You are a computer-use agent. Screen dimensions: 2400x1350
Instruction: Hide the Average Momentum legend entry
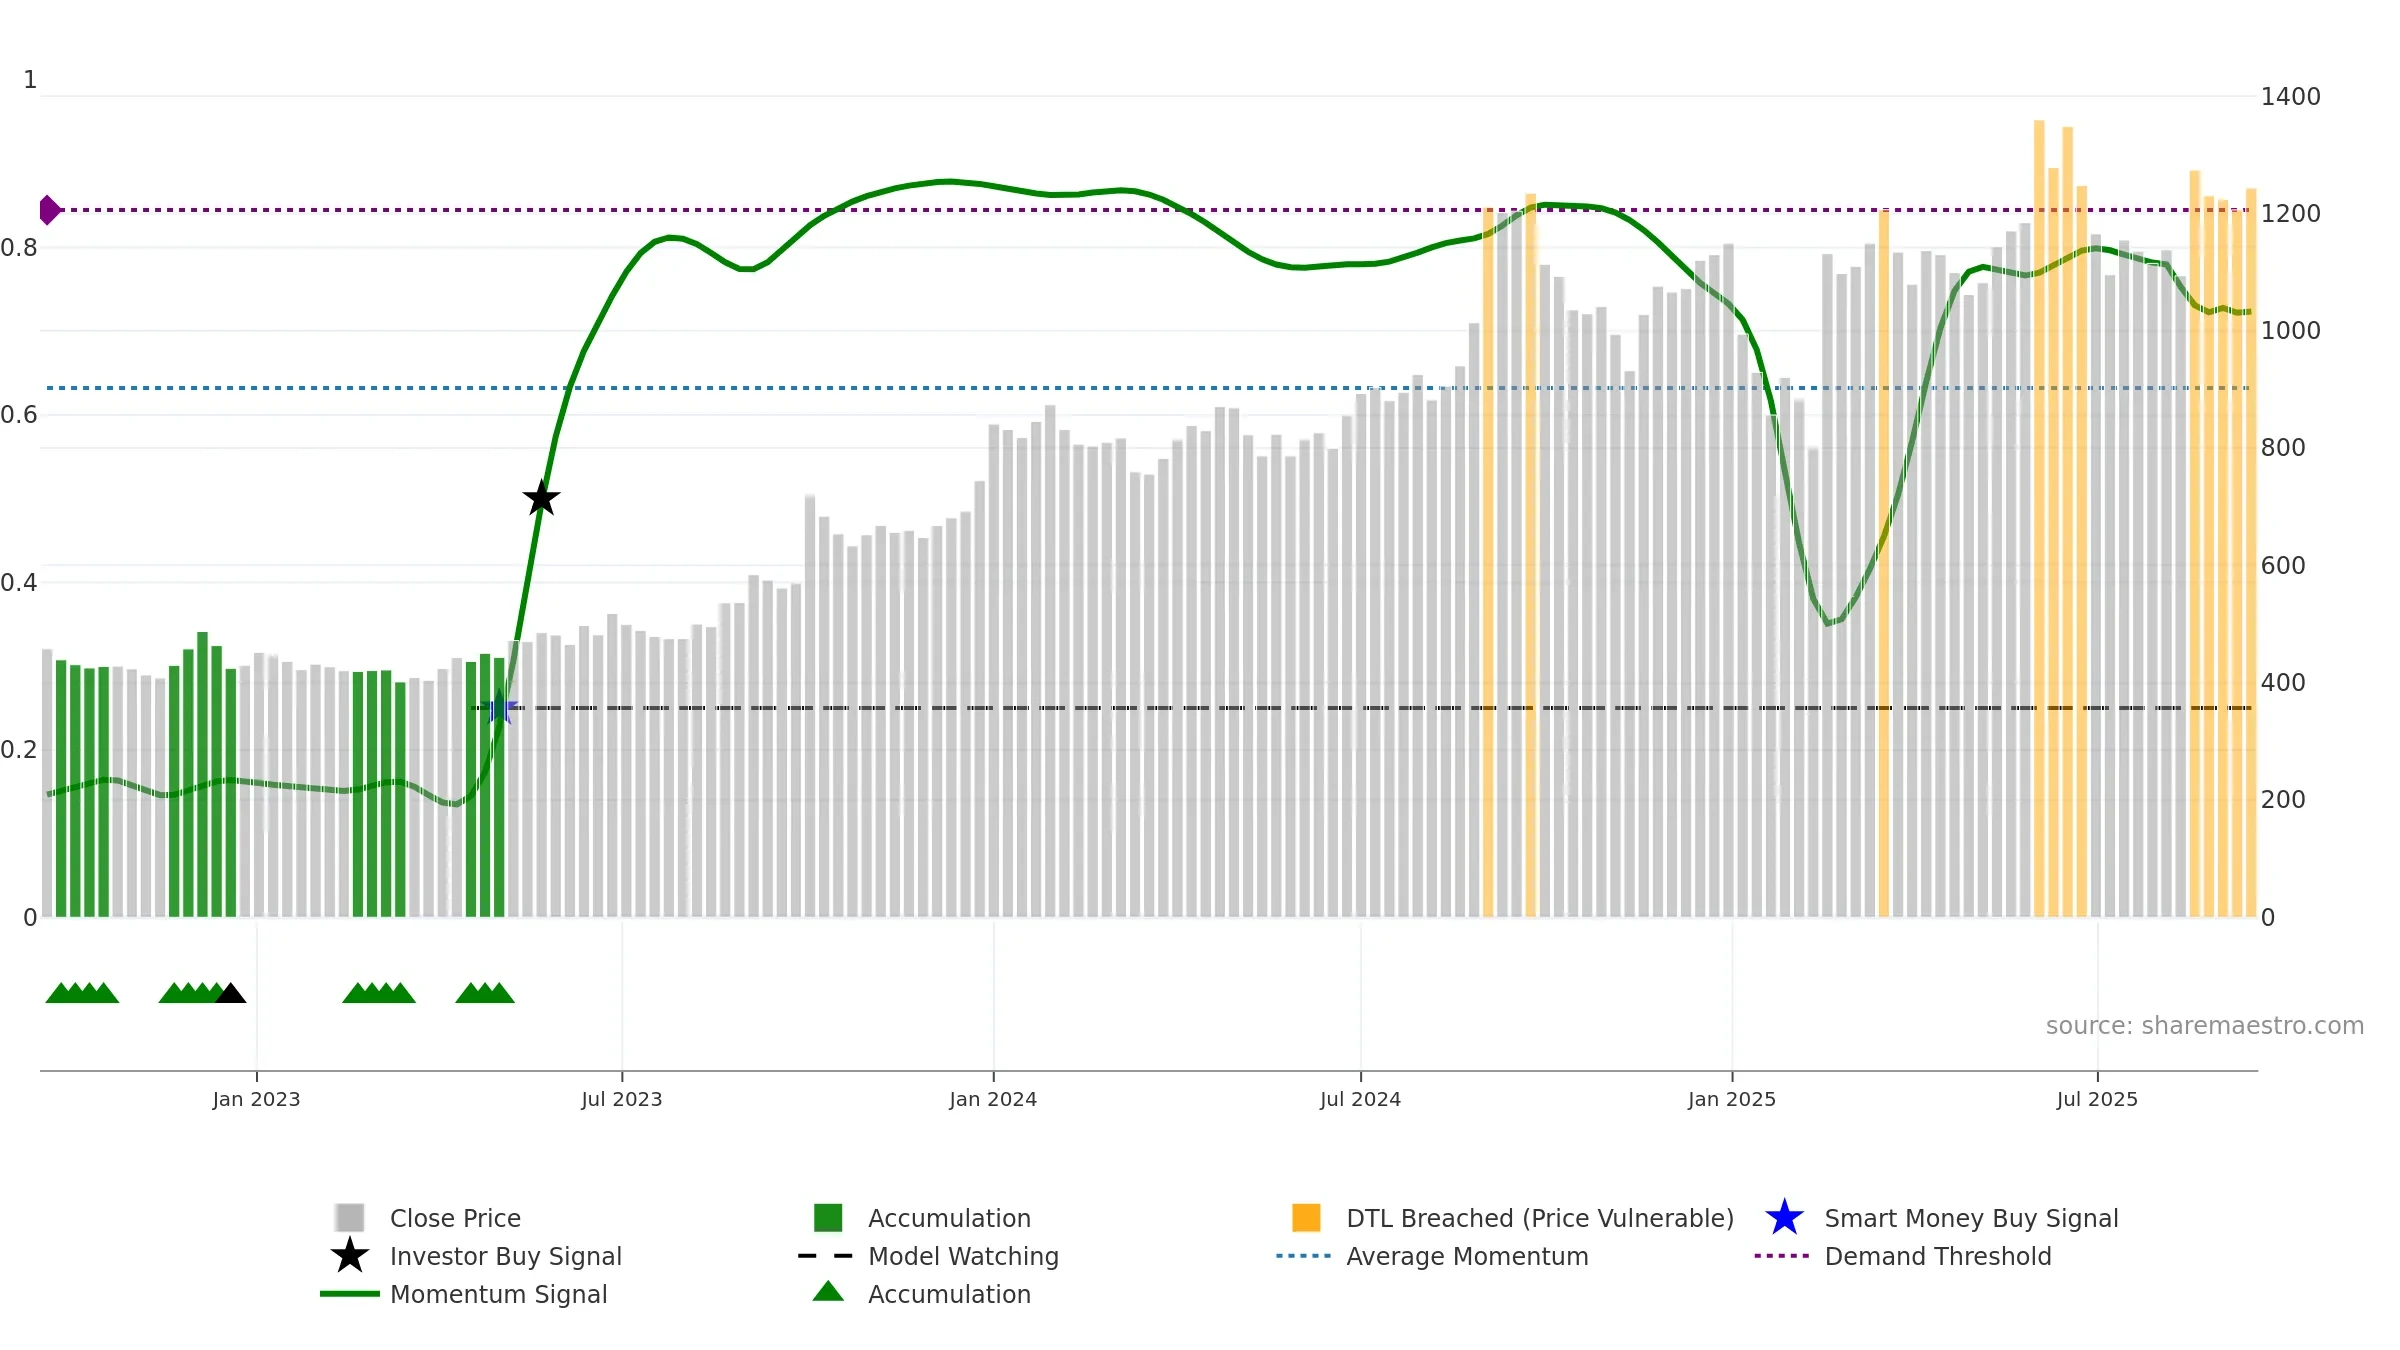(1466, 1256)
